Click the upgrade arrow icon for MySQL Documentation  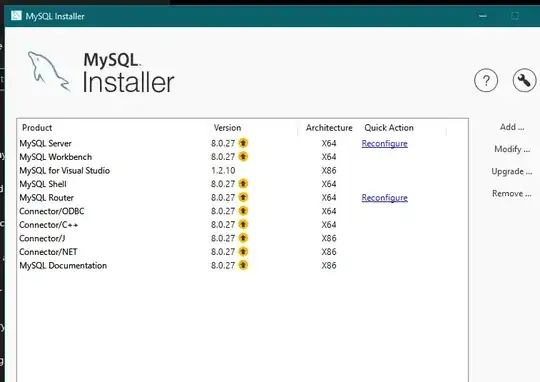[243, 265]
